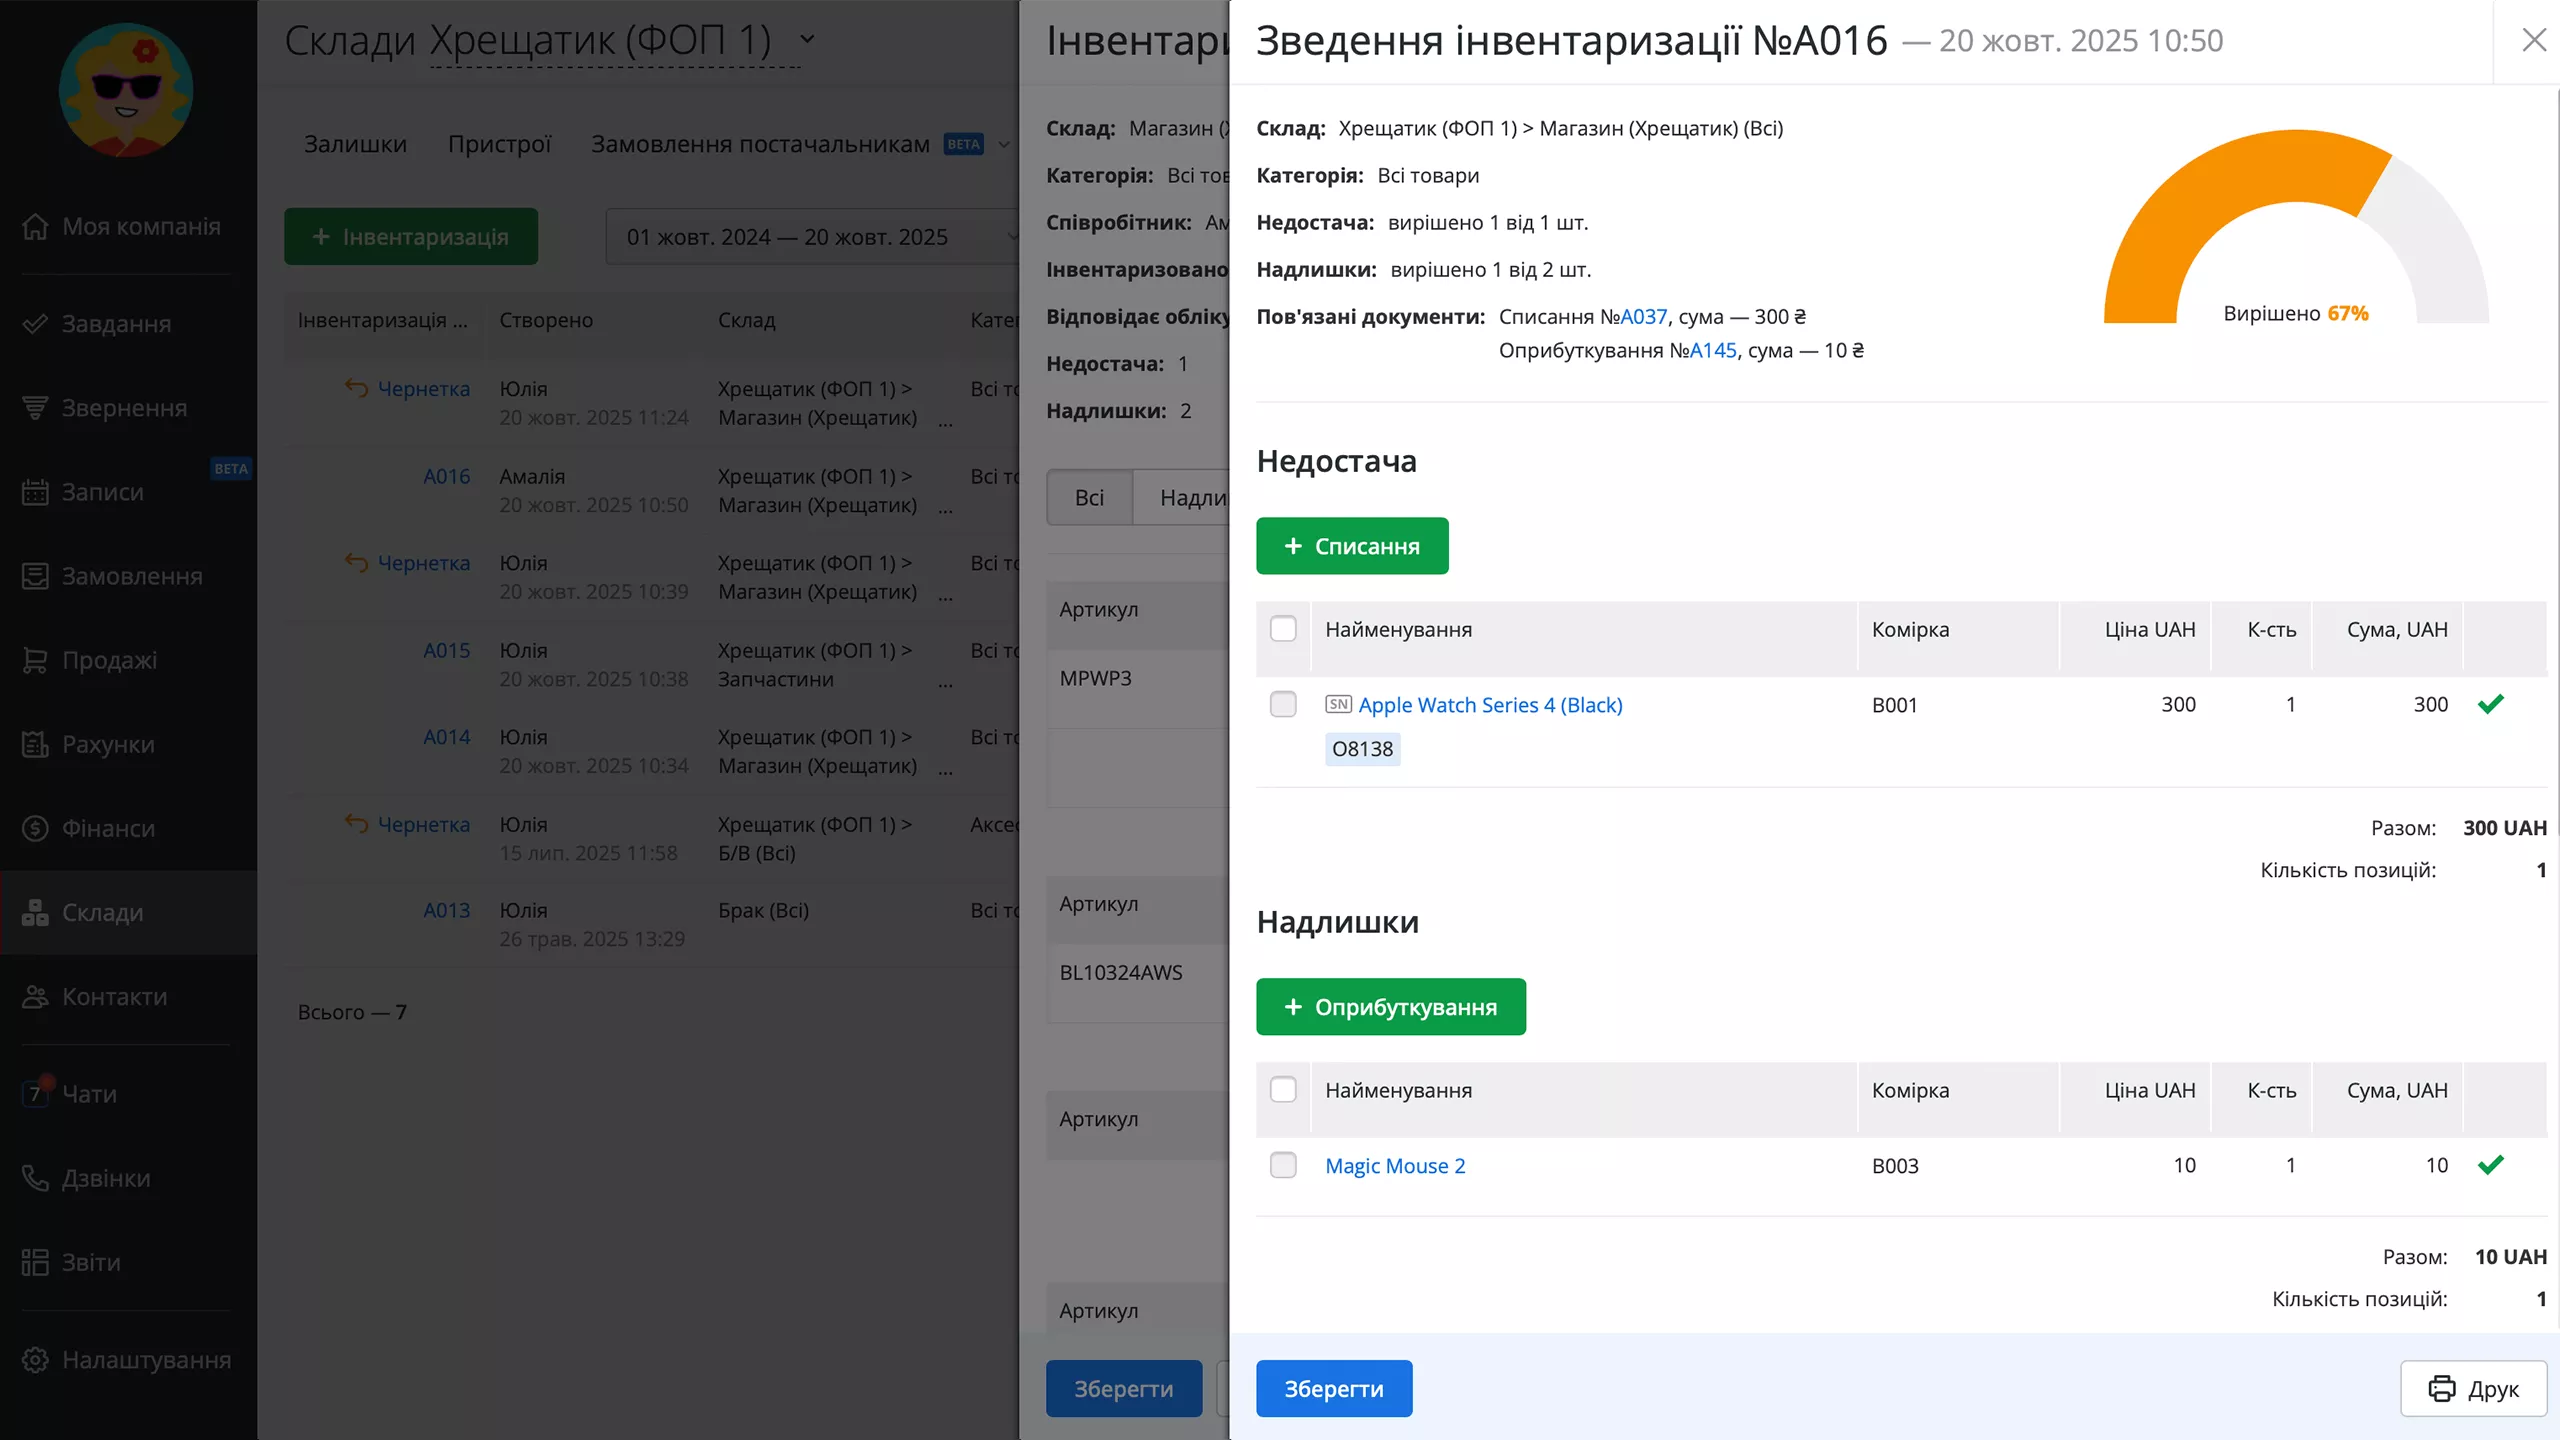This screenshot has height=1440, width=2560.
Task: Click the Списання button under Недостача
Action: [1351, 546]
